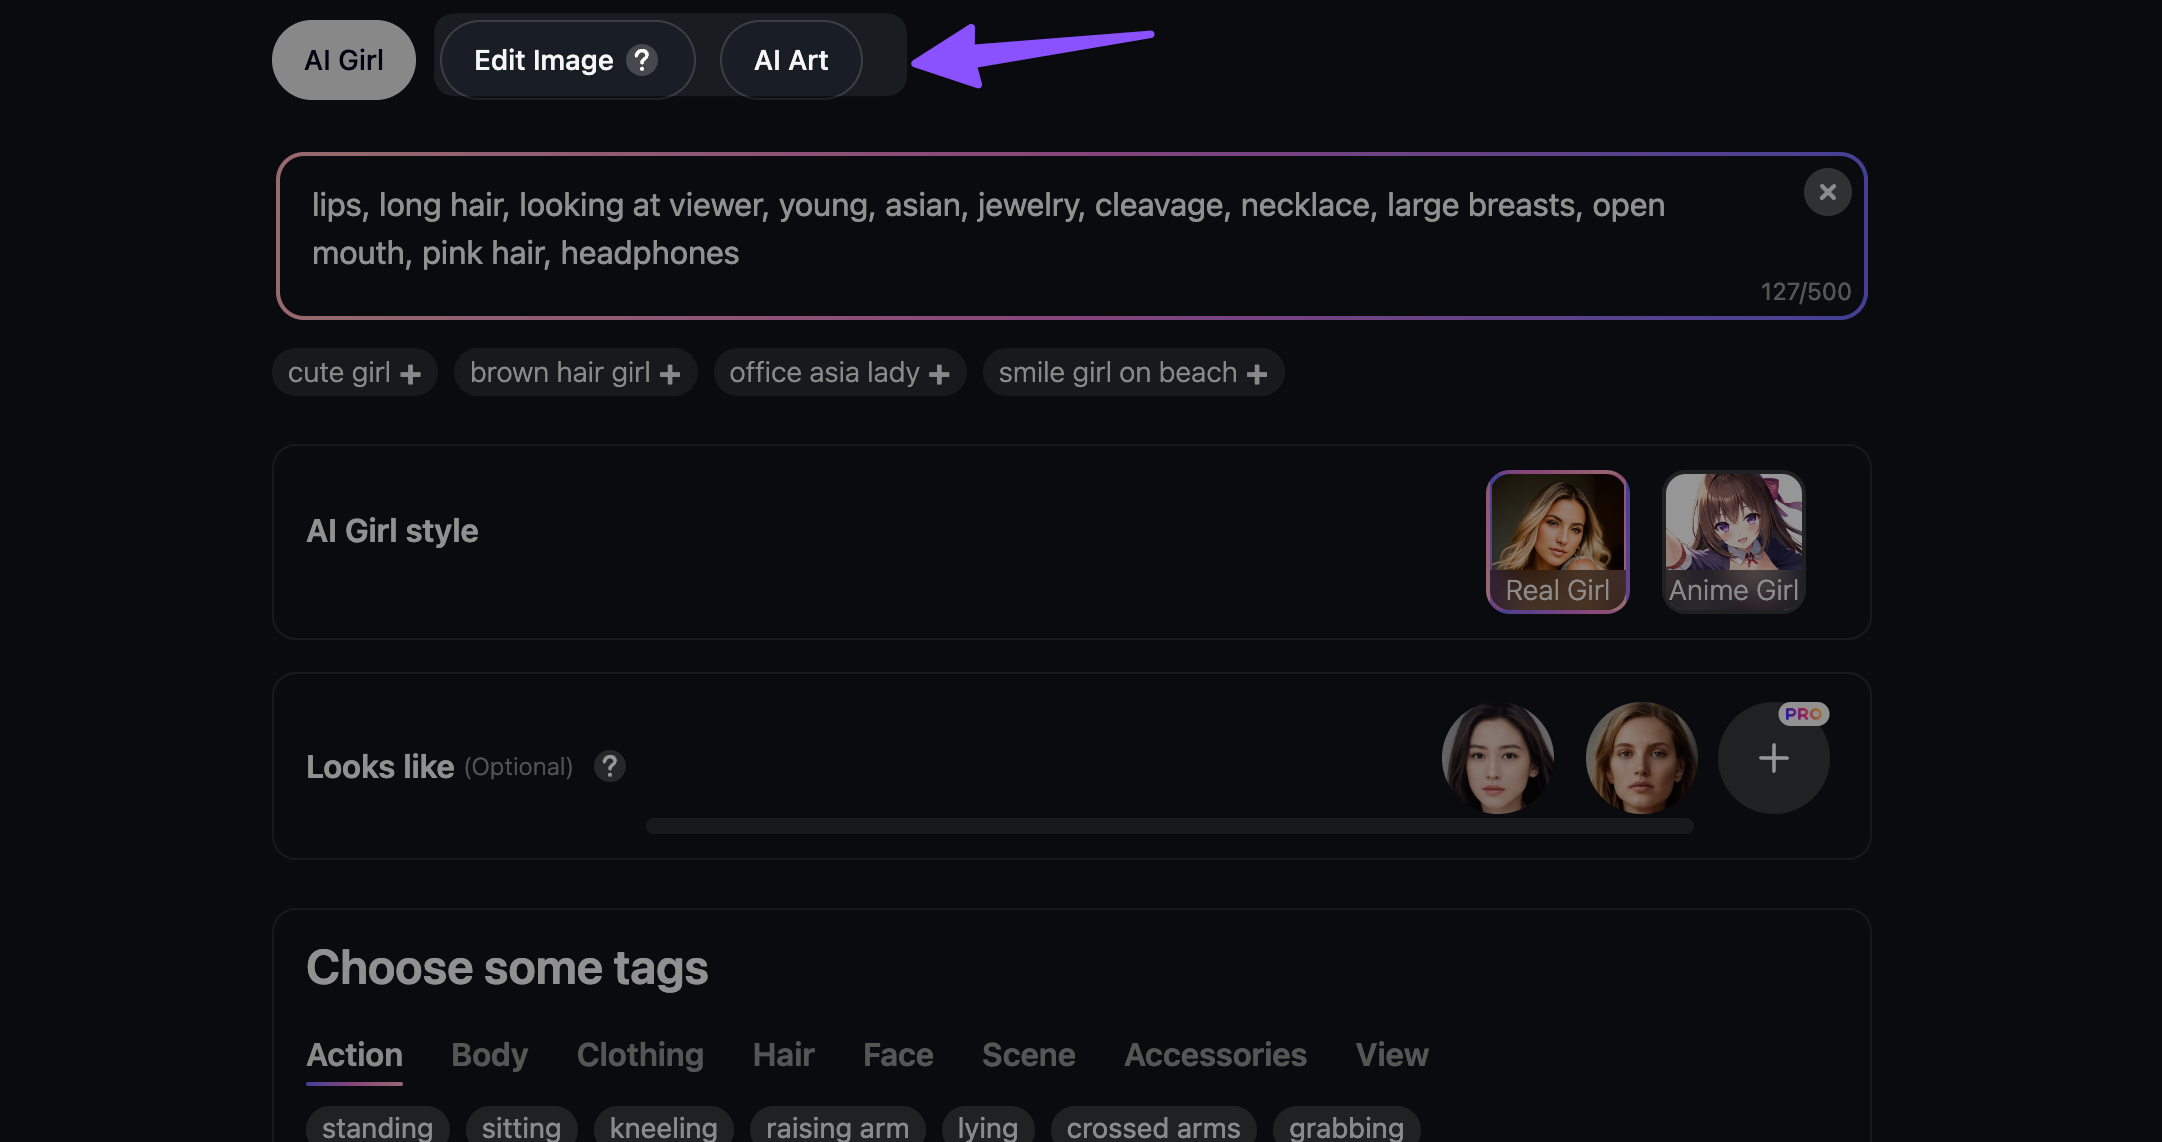Select the Anime Girl style
2162x1142 pixels.
(1733, 541)
